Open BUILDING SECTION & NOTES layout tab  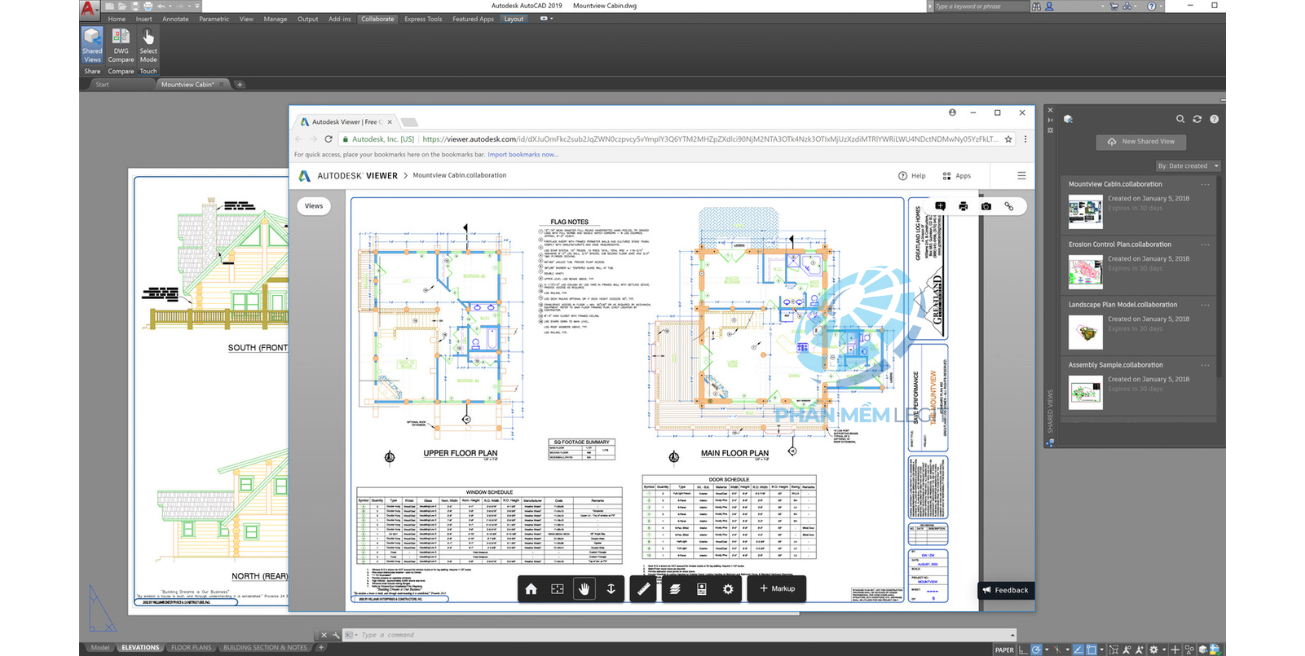(x=266, y=648)
